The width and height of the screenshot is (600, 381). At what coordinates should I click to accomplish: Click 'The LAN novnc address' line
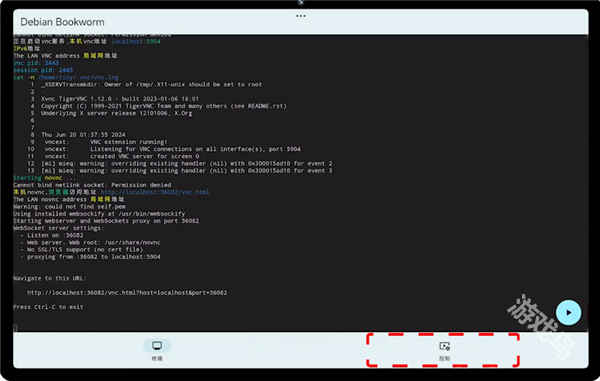pos(69,199)
